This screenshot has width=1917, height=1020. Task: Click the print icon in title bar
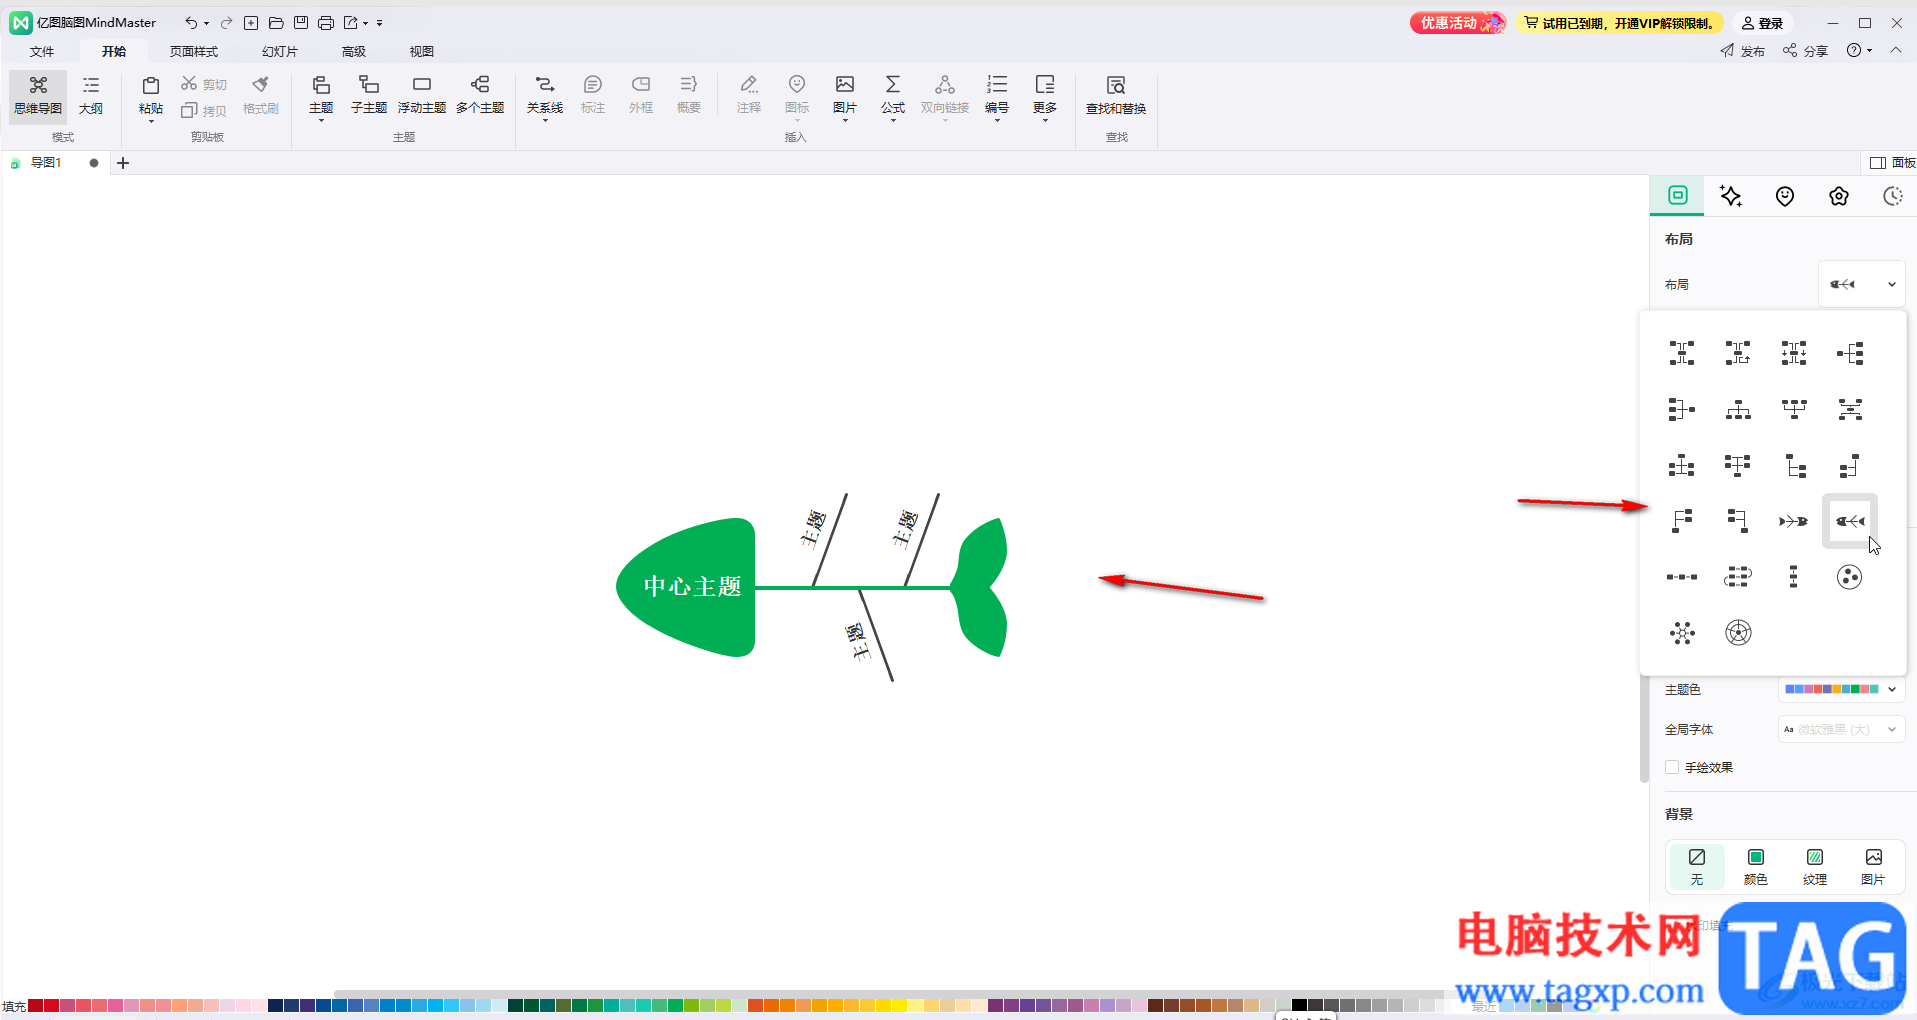tap(326, 22)
